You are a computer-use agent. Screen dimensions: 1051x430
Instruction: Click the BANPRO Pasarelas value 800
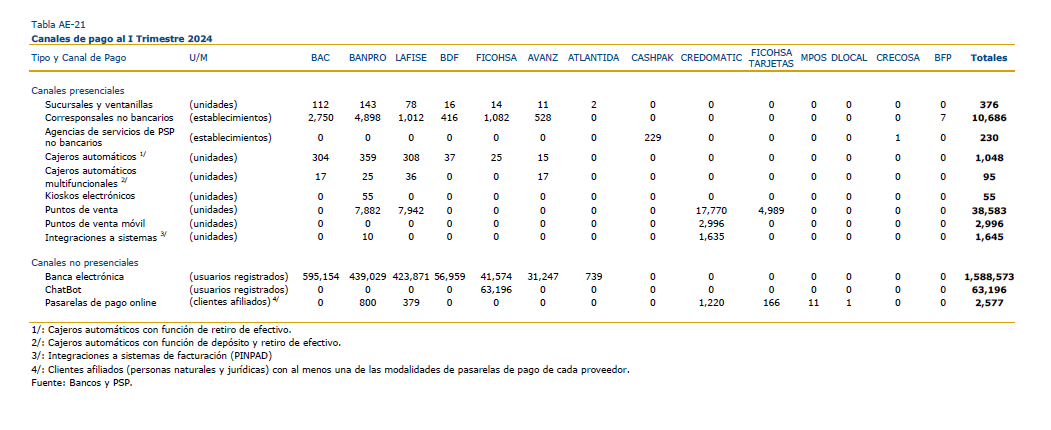[x=367, y=303]
